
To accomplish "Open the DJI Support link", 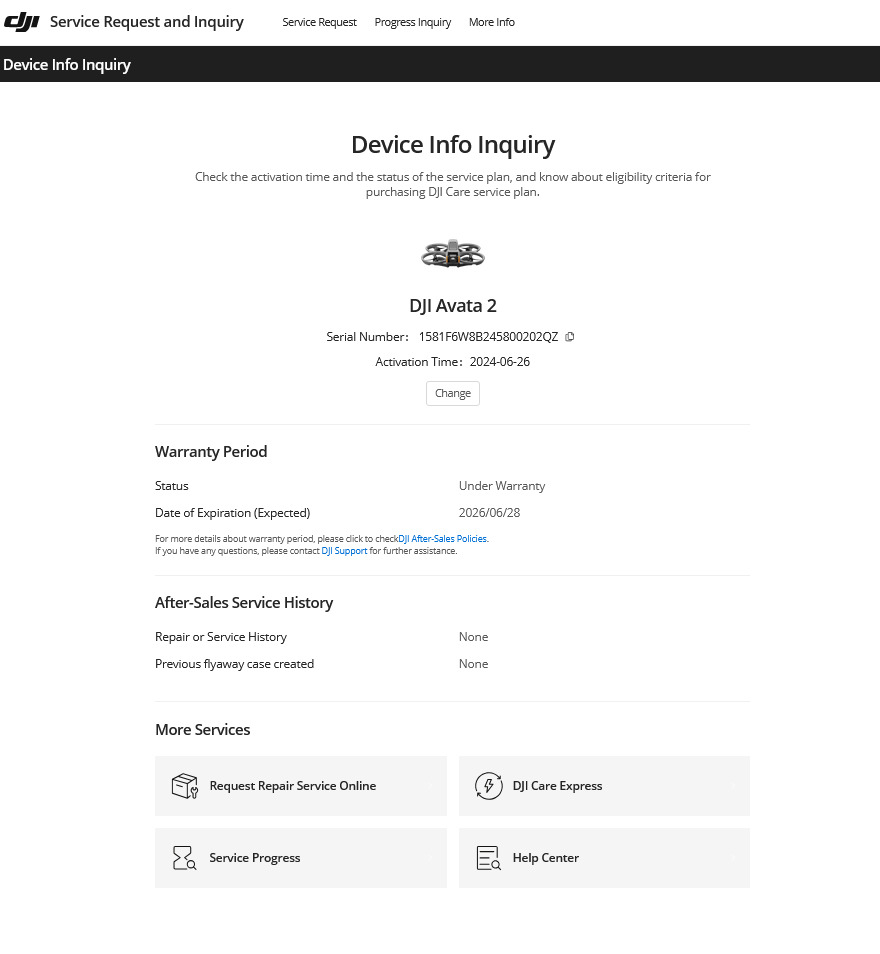I will 344,551.
